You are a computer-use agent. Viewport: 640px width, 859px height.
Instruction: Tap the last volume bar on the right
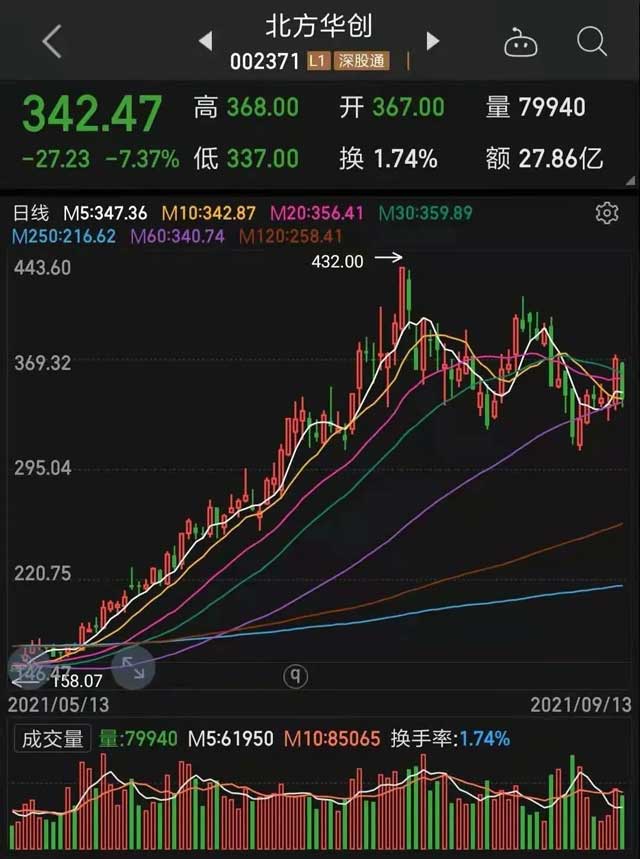(x=622, y=822)
